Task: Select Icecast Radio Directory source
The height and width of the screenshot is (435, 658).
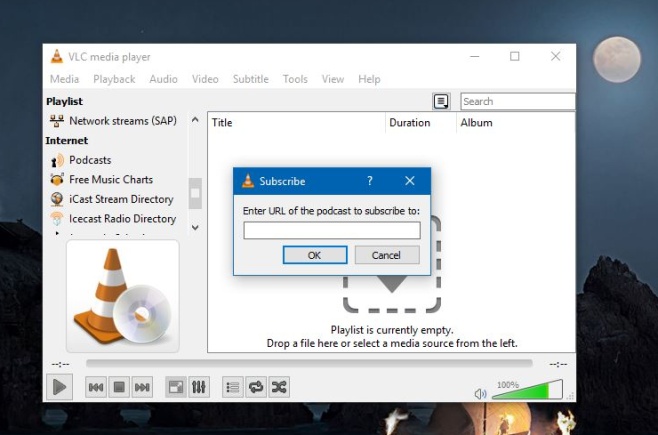Action: point(112,219)
